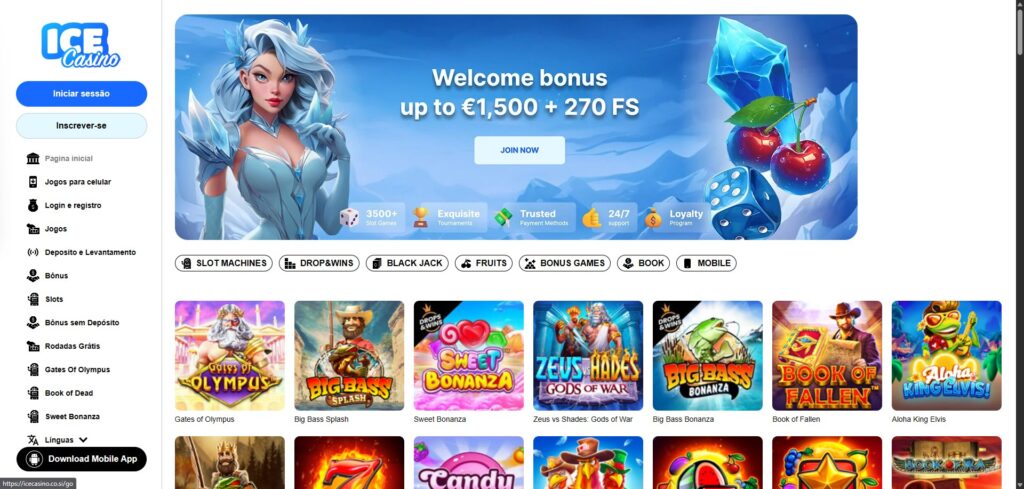Open the Gates Of Olympus sidebar link
Image resolution: width=1024 pixels, height=489 pixels.
(x=77, y=370)
